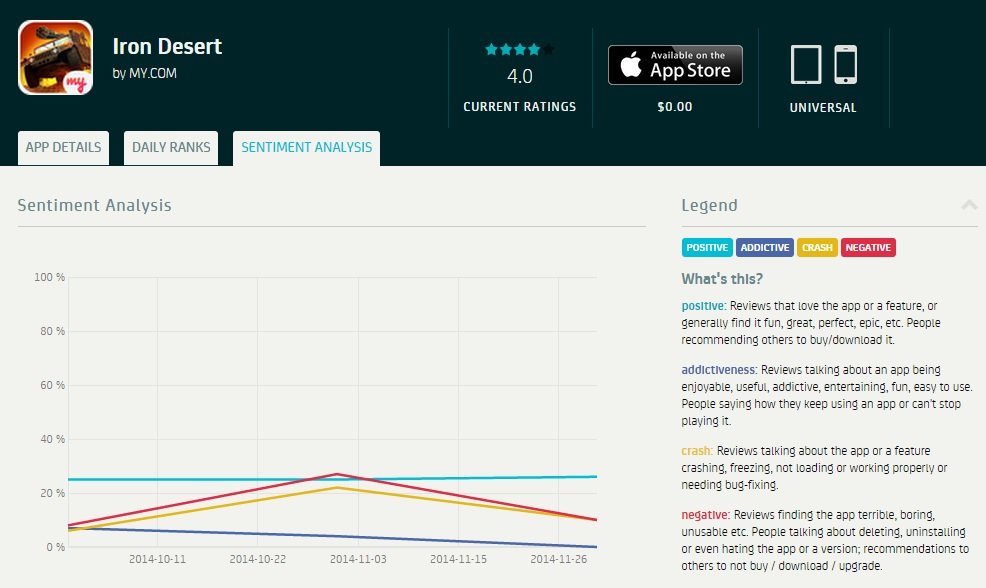The image size is (986, 588).
Task: Click the 'negative:' description term
Action: click(x=706, y=515)
